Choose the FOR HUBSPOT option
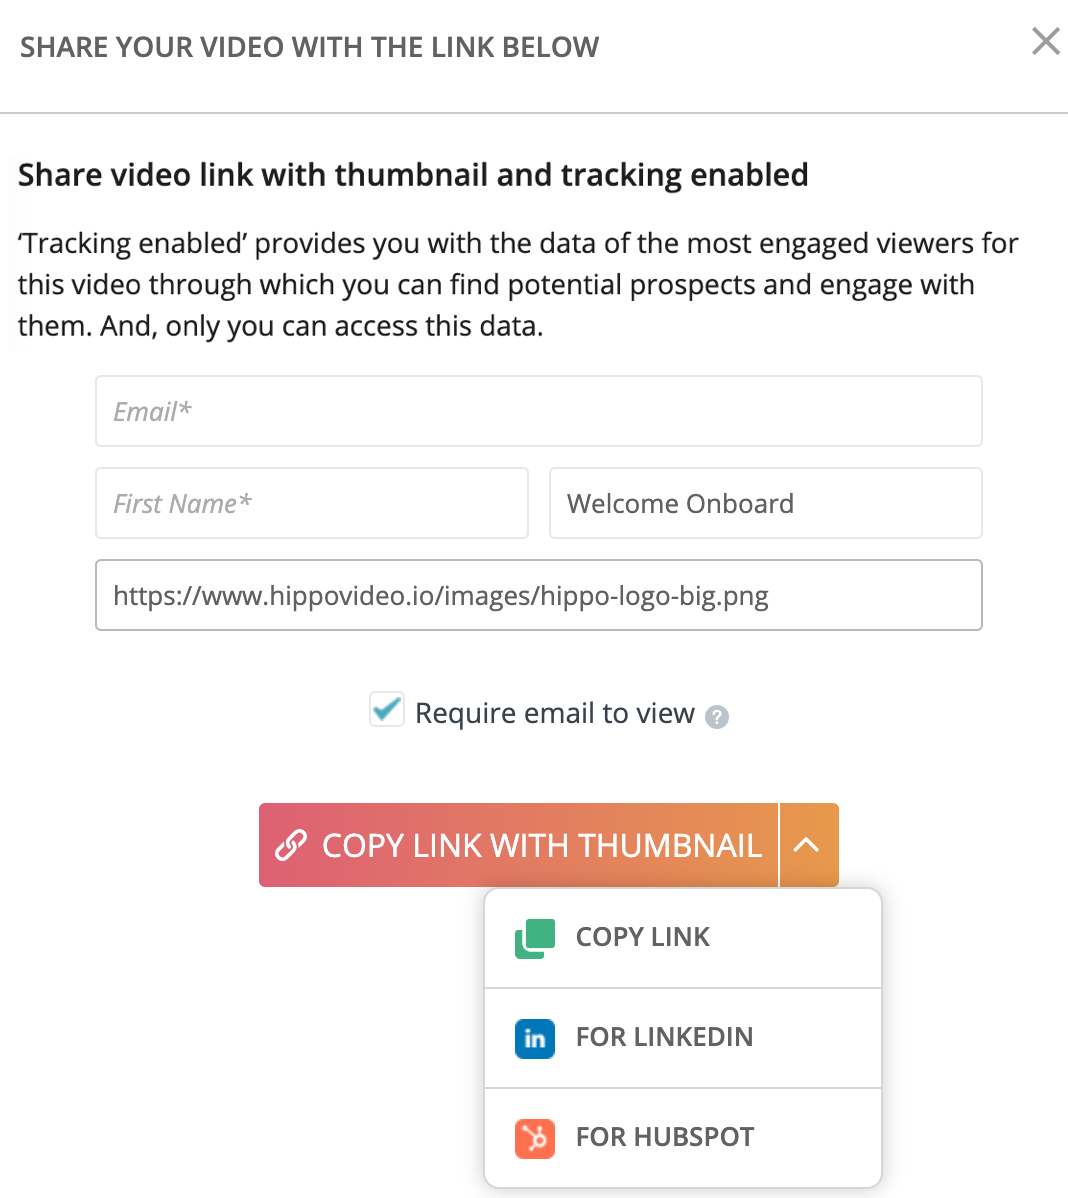The height and width of the screenshot is (1198, 1068). (664, 1138)
